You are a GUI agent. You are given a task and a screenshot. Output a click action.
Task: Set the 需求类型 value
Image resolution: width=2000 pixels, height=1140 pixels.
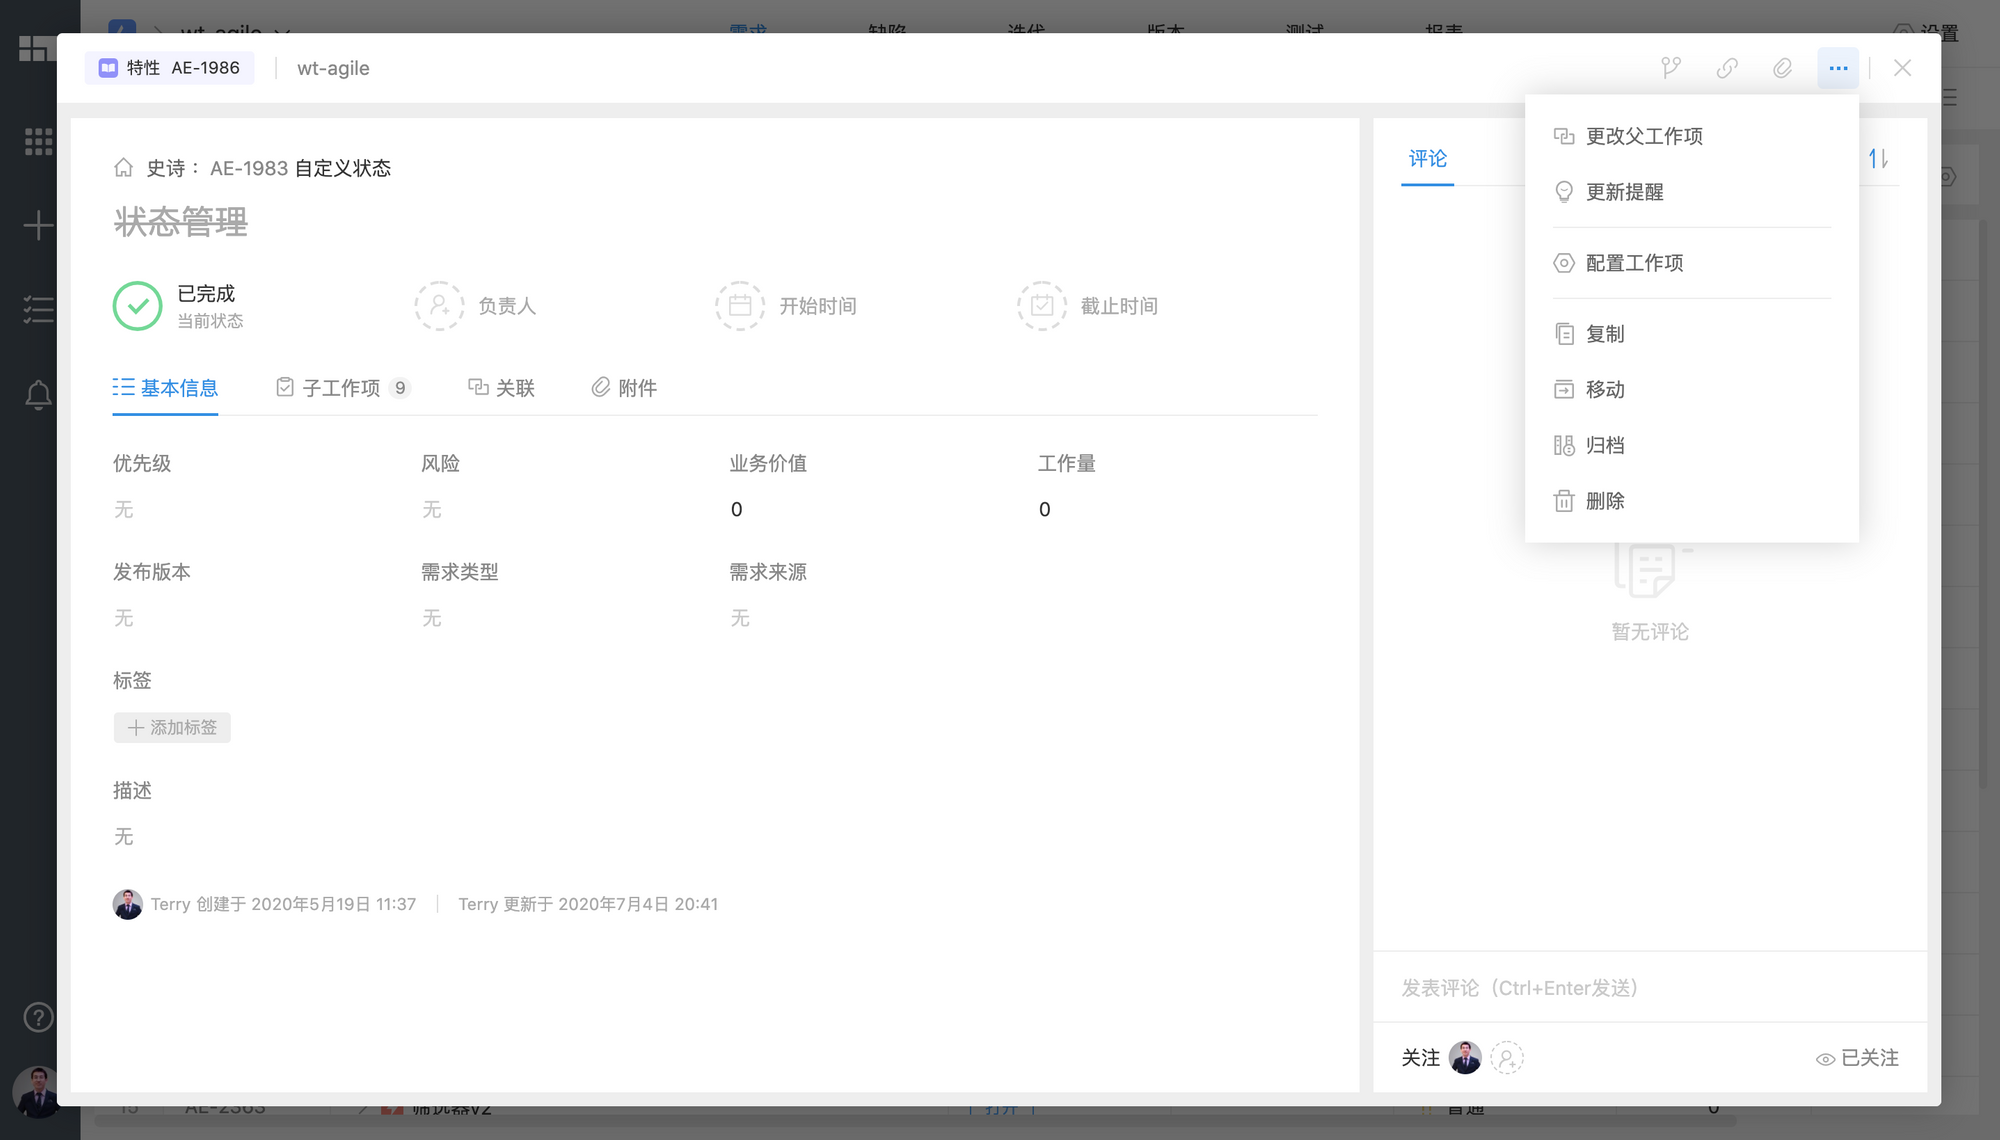pos(431,619)
